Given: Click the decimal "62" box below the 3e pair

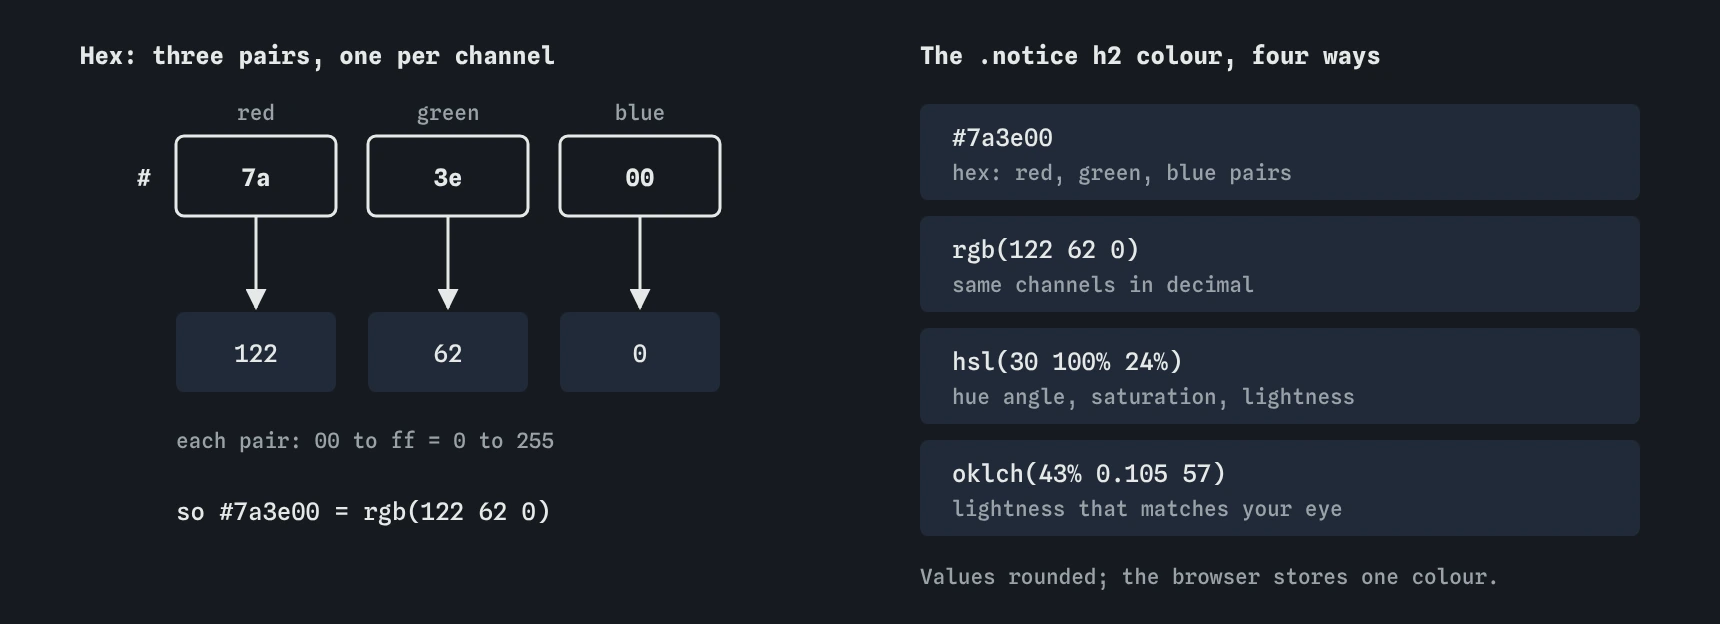Looking at the screenshot, I should pyautogui.click(x=448, y=352).
